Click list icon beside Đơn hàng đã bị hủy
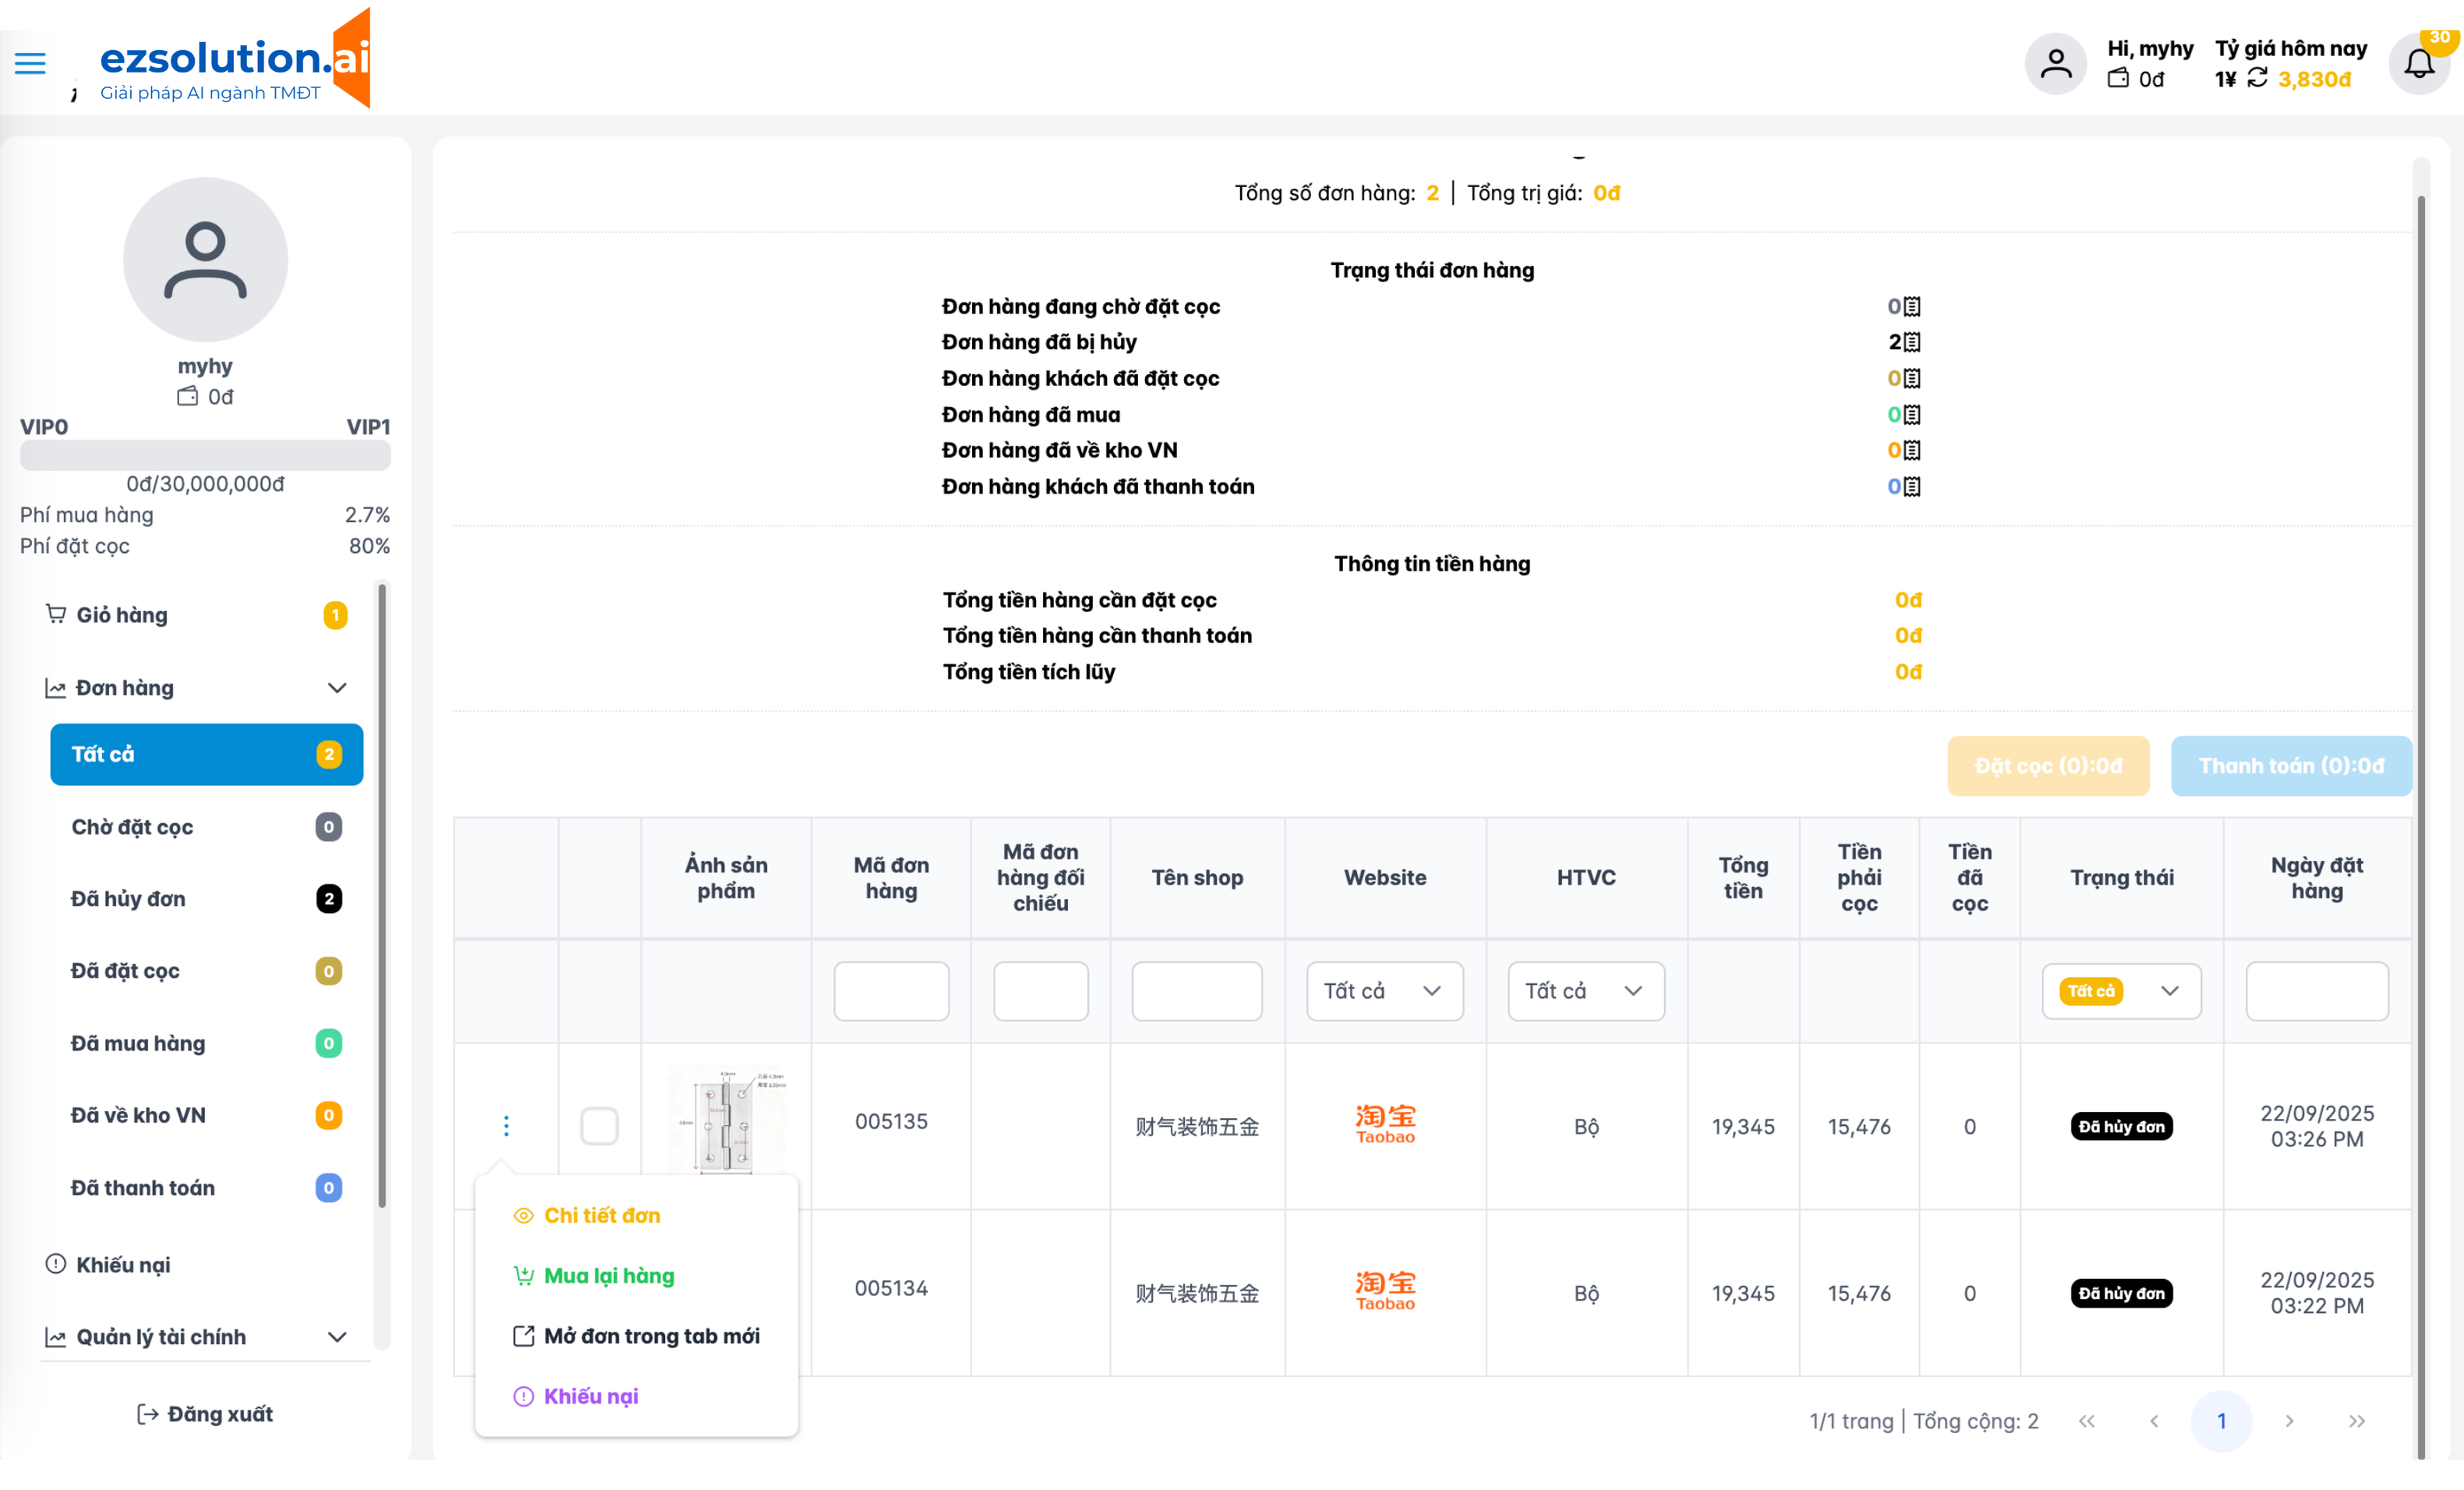Viewport: 2464px width, 1490px height. [1912, 342]
